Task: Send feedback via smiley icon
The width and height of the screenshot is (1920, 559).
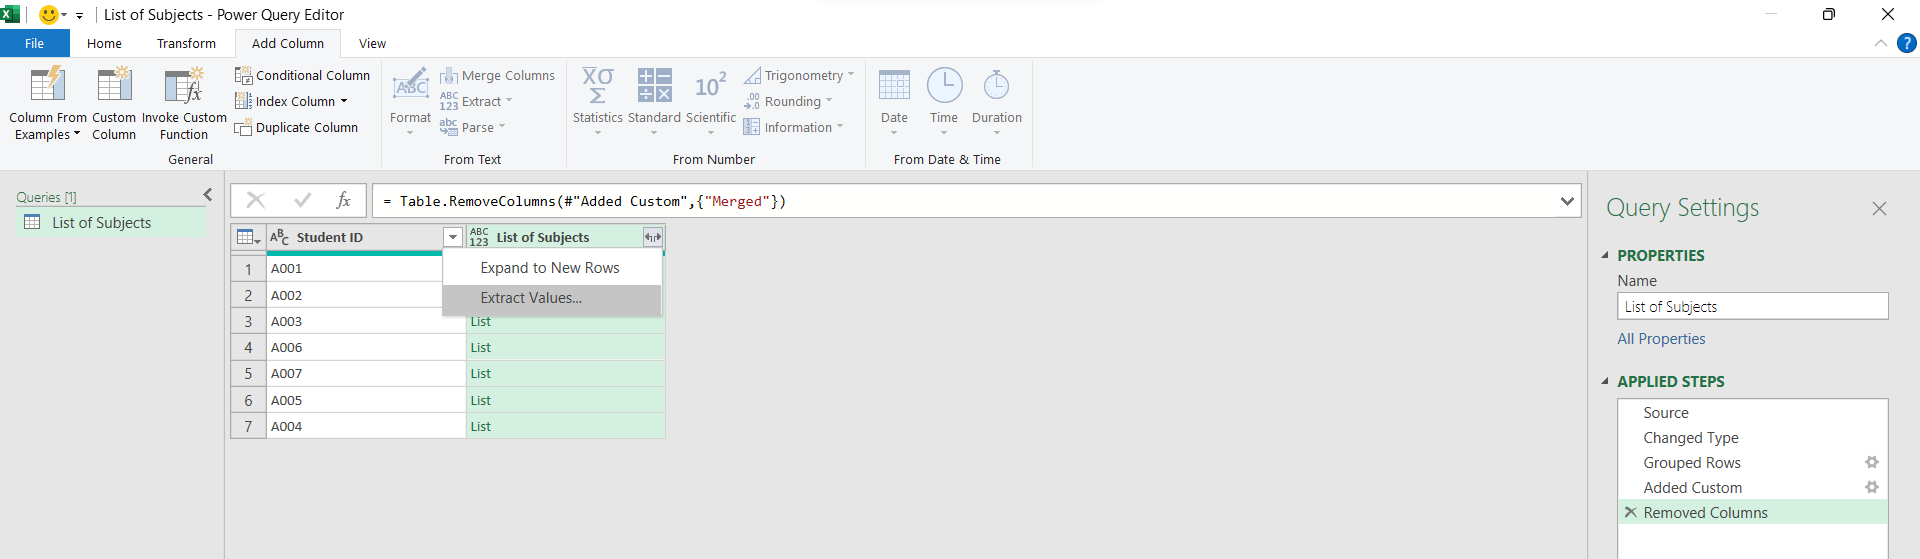Action: (x=48, y=14)
